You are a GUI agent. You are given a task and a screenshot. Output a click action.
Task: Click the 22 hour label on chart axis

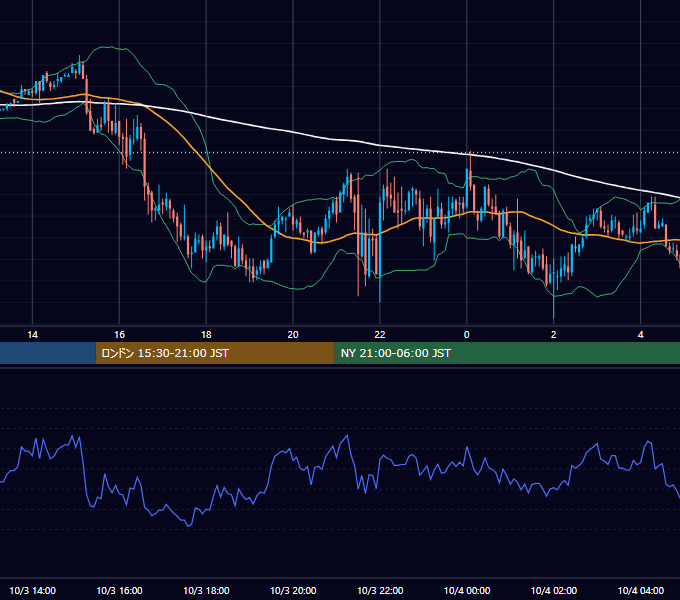[380, 335]
